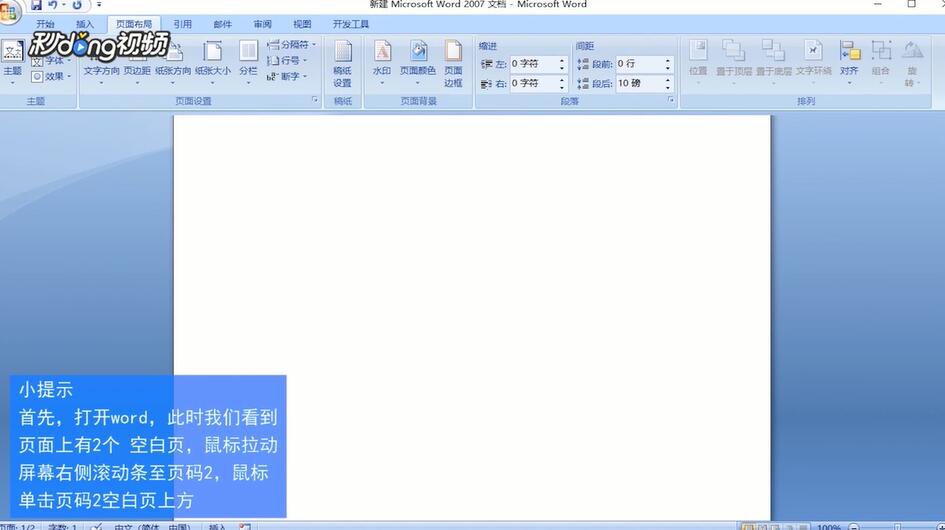The height and width of the screenshot is (530, 945).
Task: Click 置于顶层 bring to front
Action: coord(734,63)
